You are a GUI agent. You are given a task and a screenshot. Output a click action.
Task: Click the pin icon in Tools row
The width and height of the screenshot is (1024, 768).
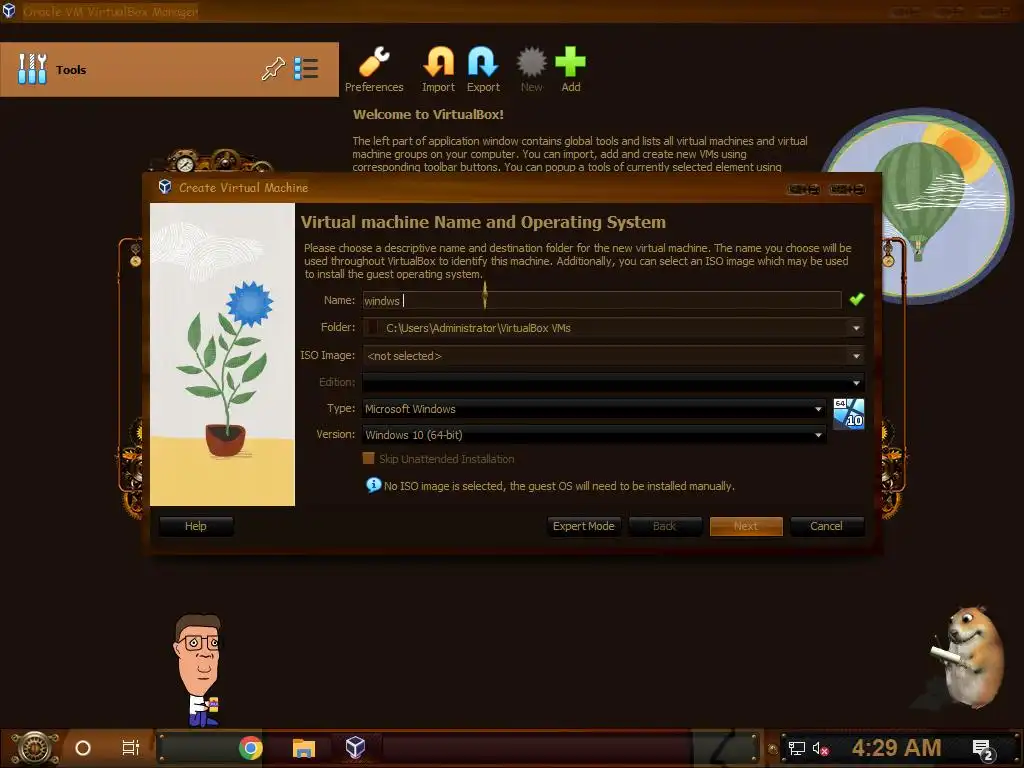pos(273,69)
